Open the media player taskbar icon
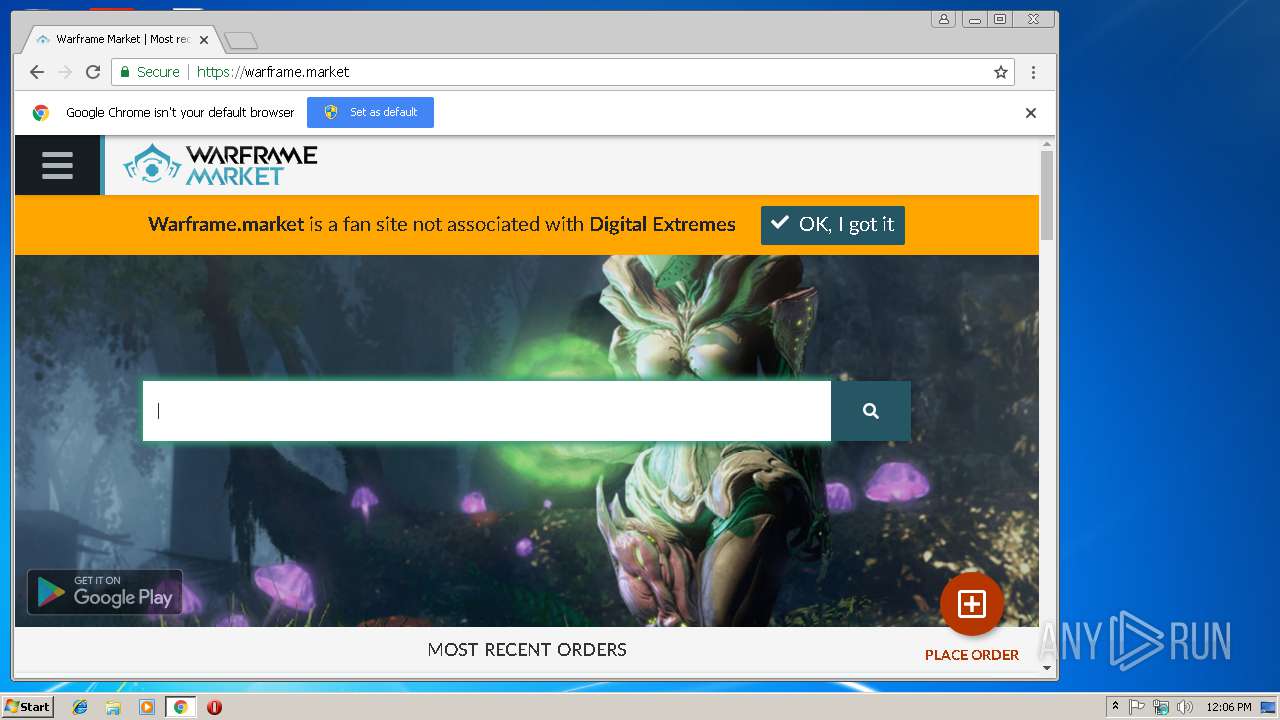 (147, 707)
